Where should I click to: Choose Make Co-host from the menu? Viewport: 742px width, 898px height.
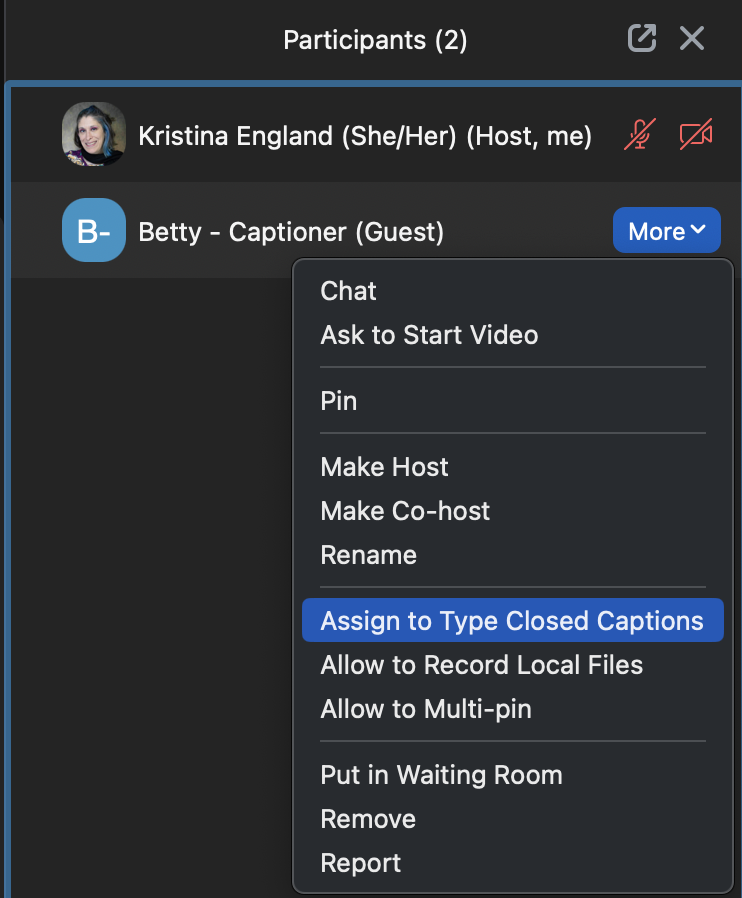(404, 510)
